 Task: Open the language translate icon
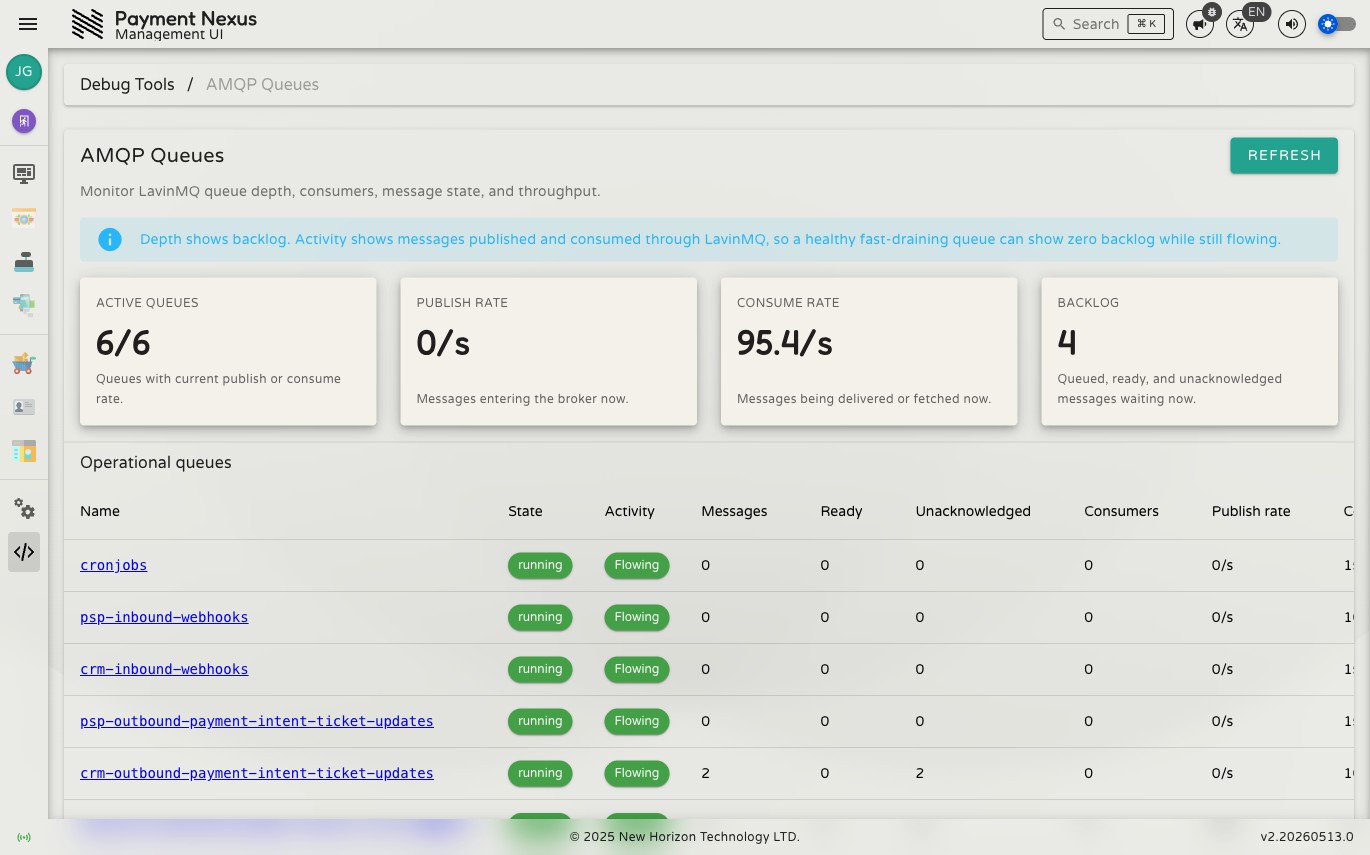1240,24
